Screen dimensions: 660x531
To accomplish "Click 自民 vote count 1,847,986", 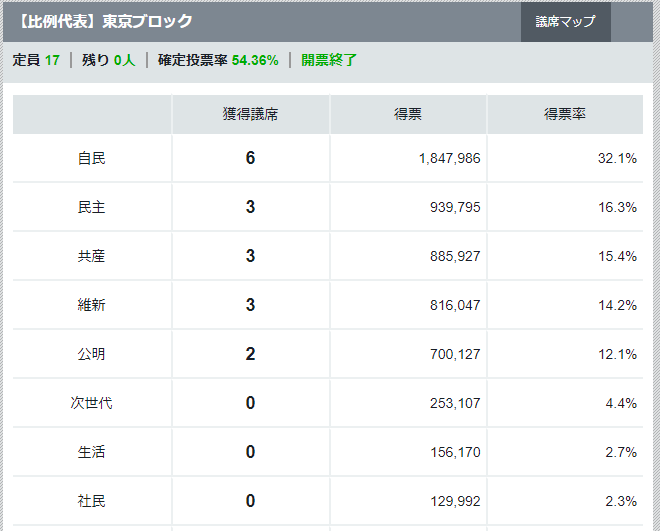I will [450, 158].
